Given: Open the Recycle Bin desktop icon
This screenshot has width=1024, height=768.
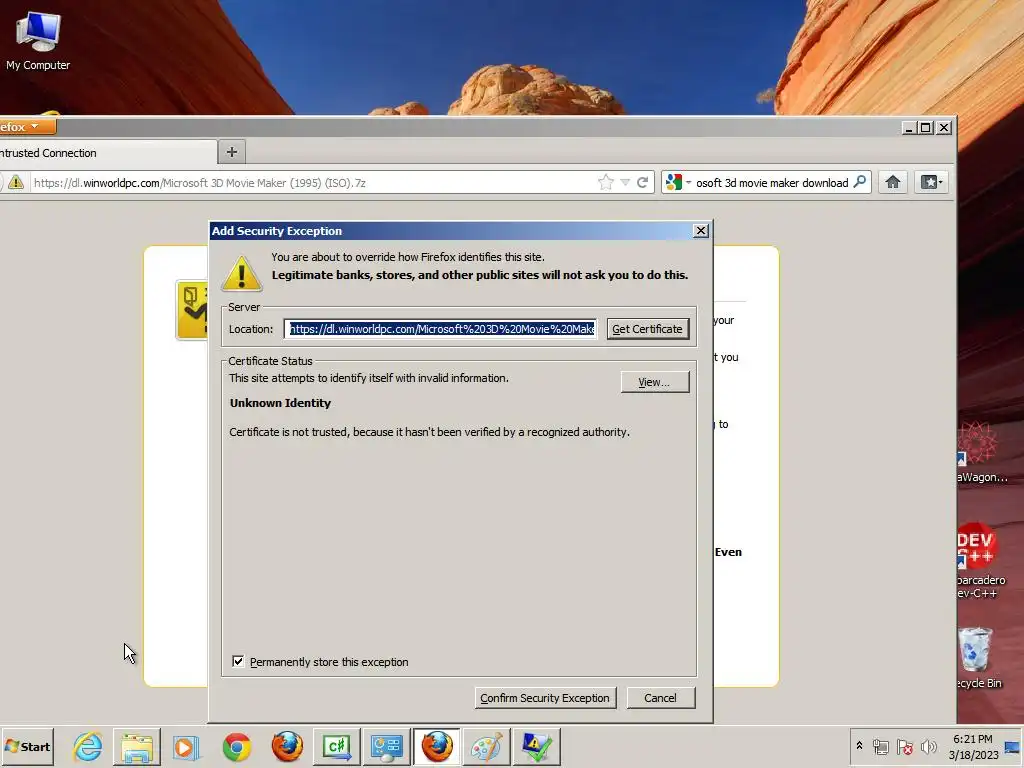Looking at the screenshot, I should coord(979,656).
